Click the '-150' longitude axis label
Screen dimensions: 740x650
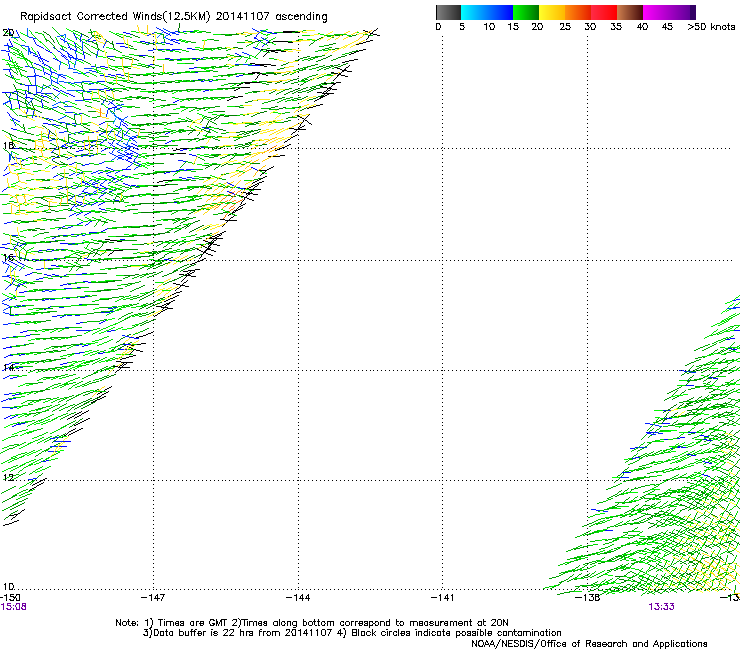point(10,598)
